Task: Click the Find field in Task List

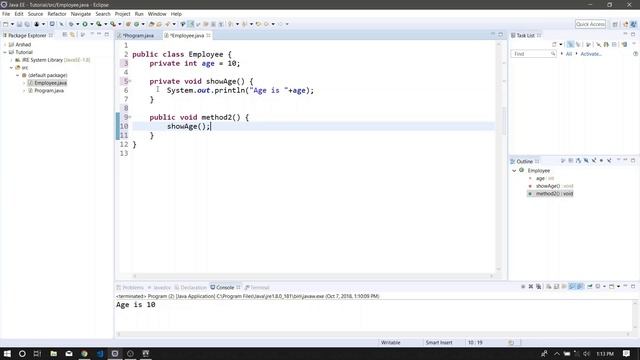Action: pos(533,54)
